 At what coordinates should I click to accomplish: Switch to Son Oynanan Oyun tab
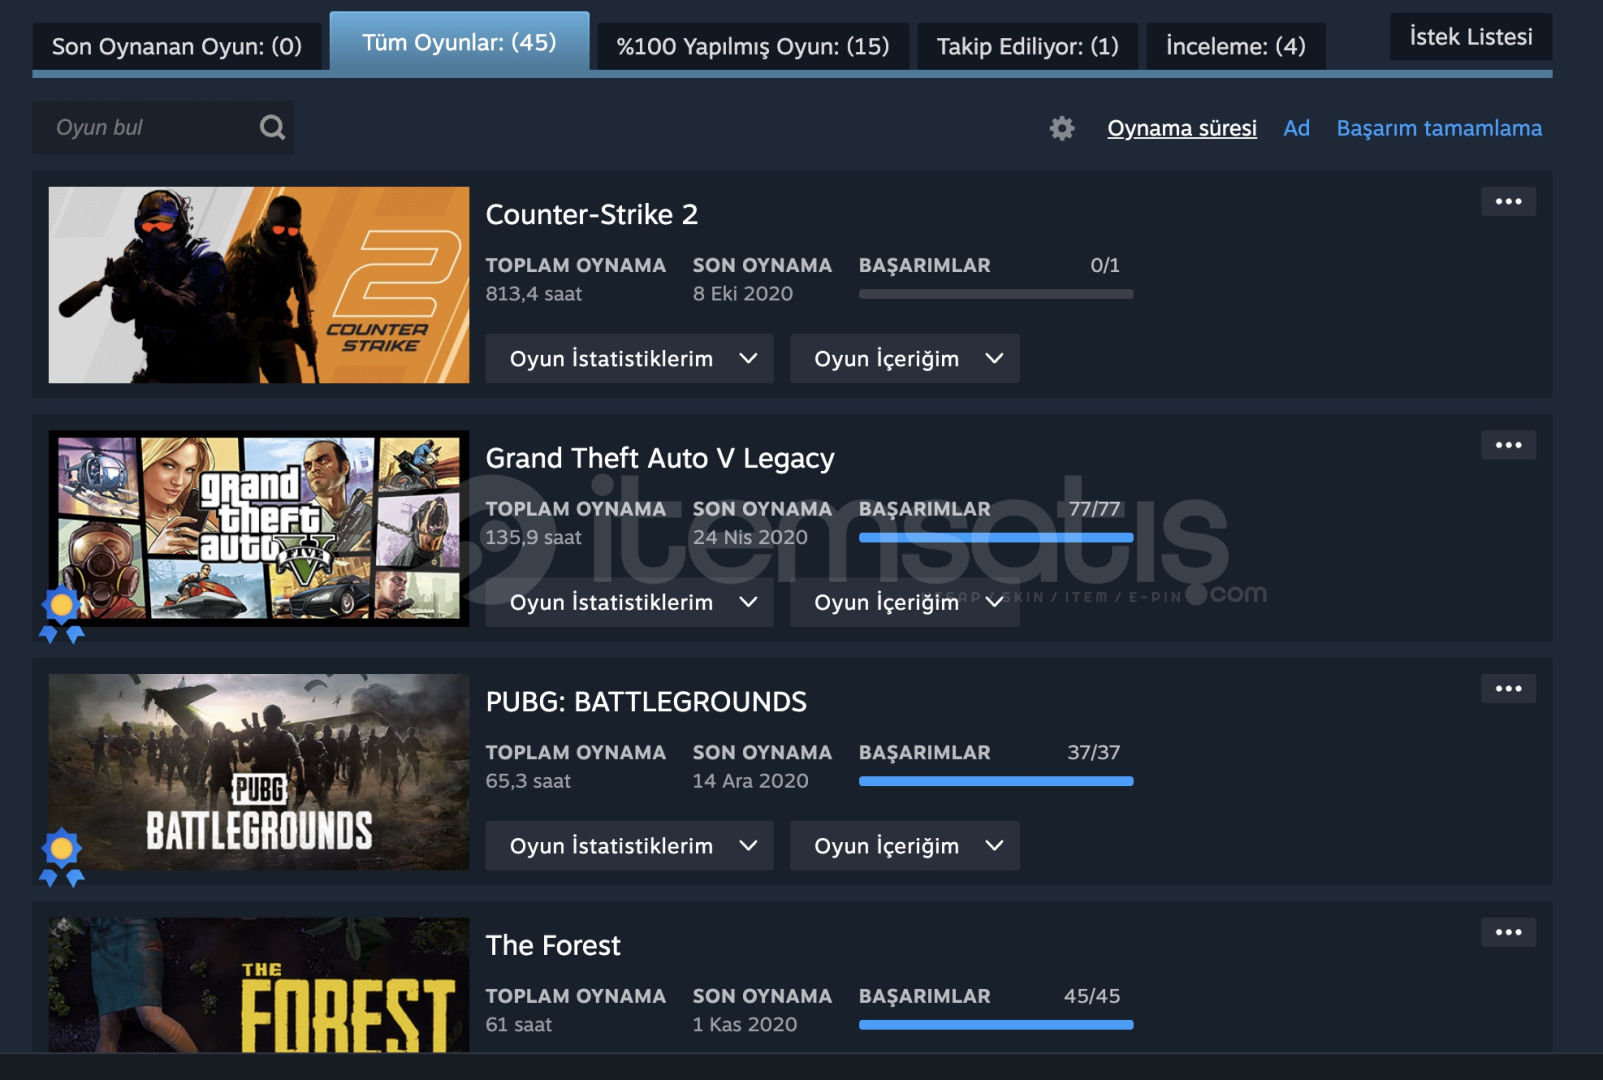click(177, 46)
